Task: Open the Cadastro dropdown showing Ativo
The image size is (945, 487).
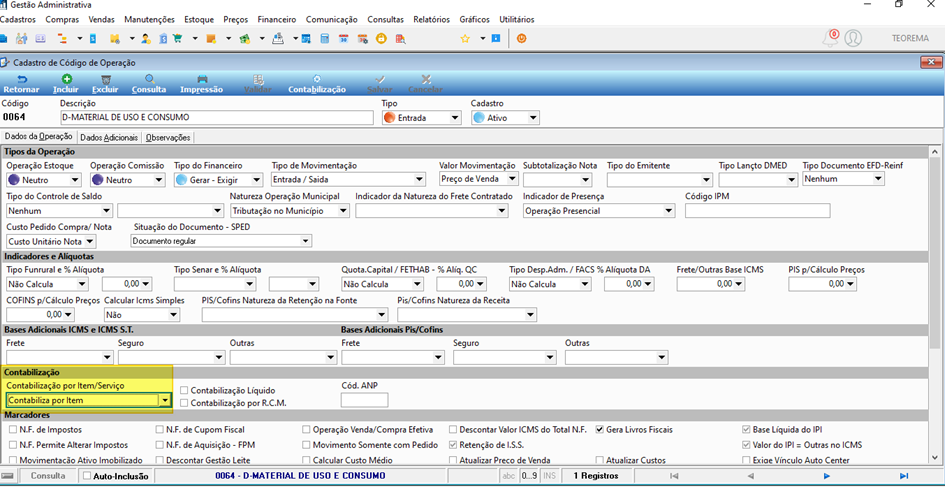Action: (533, 118)
